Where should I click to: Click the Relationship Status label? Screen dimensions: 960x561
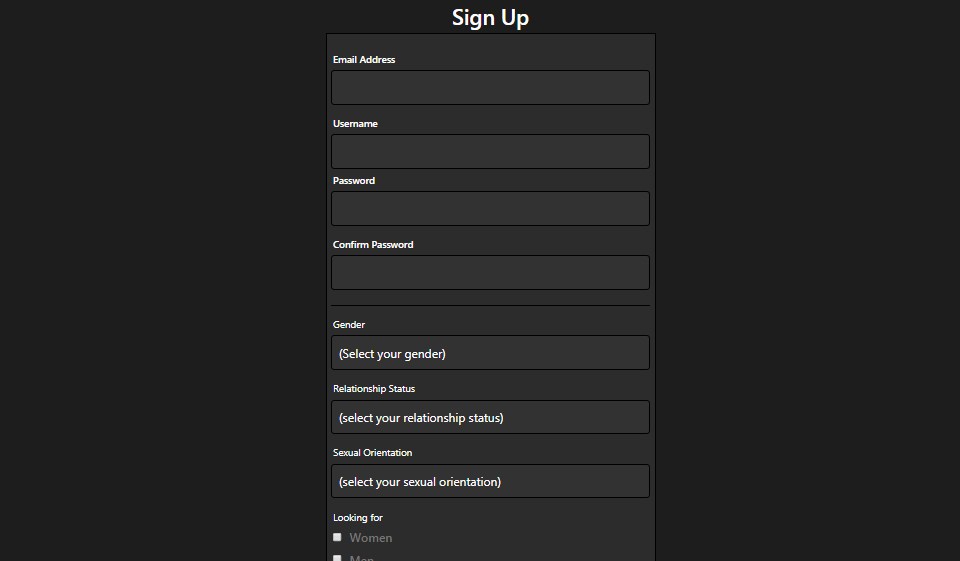[x=373, y=389]
